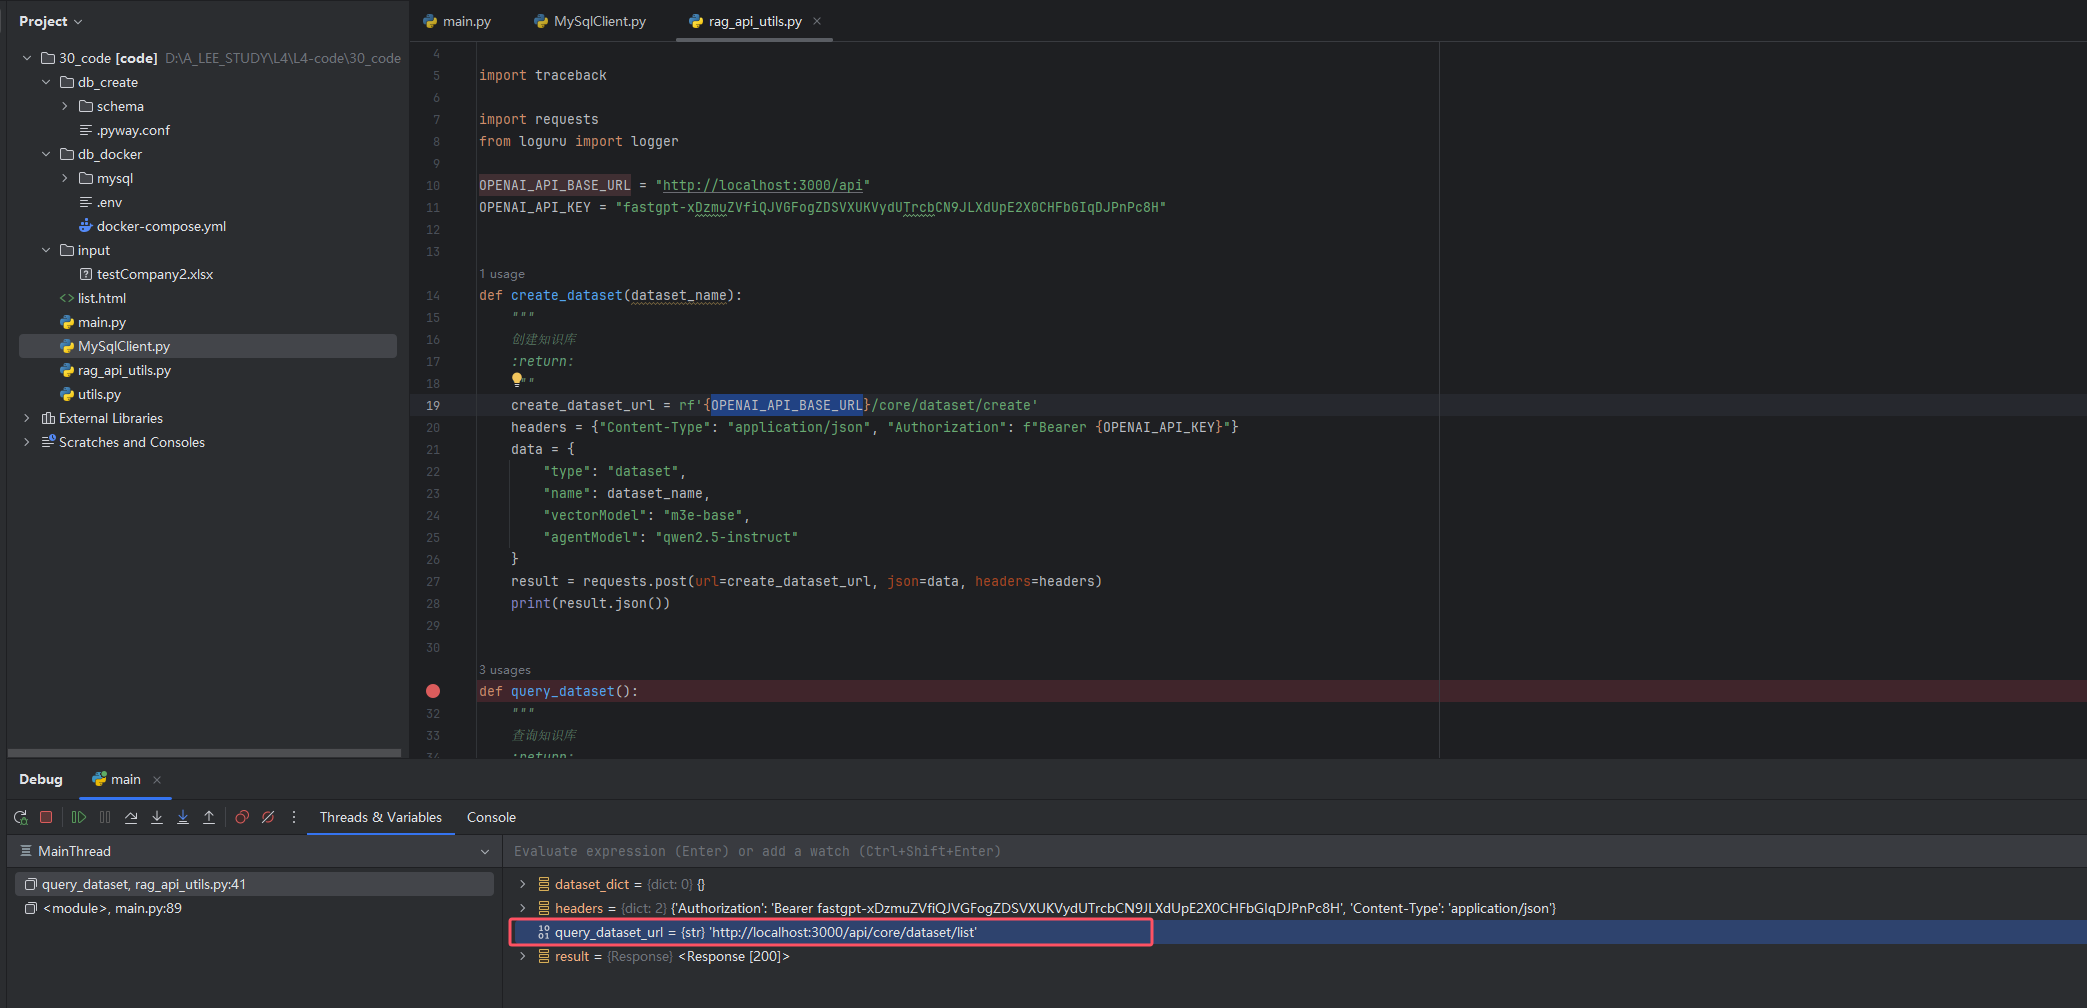Click the Step Out debugger icon
This screenshot has height=1008, width=2087.
point(209,817)
